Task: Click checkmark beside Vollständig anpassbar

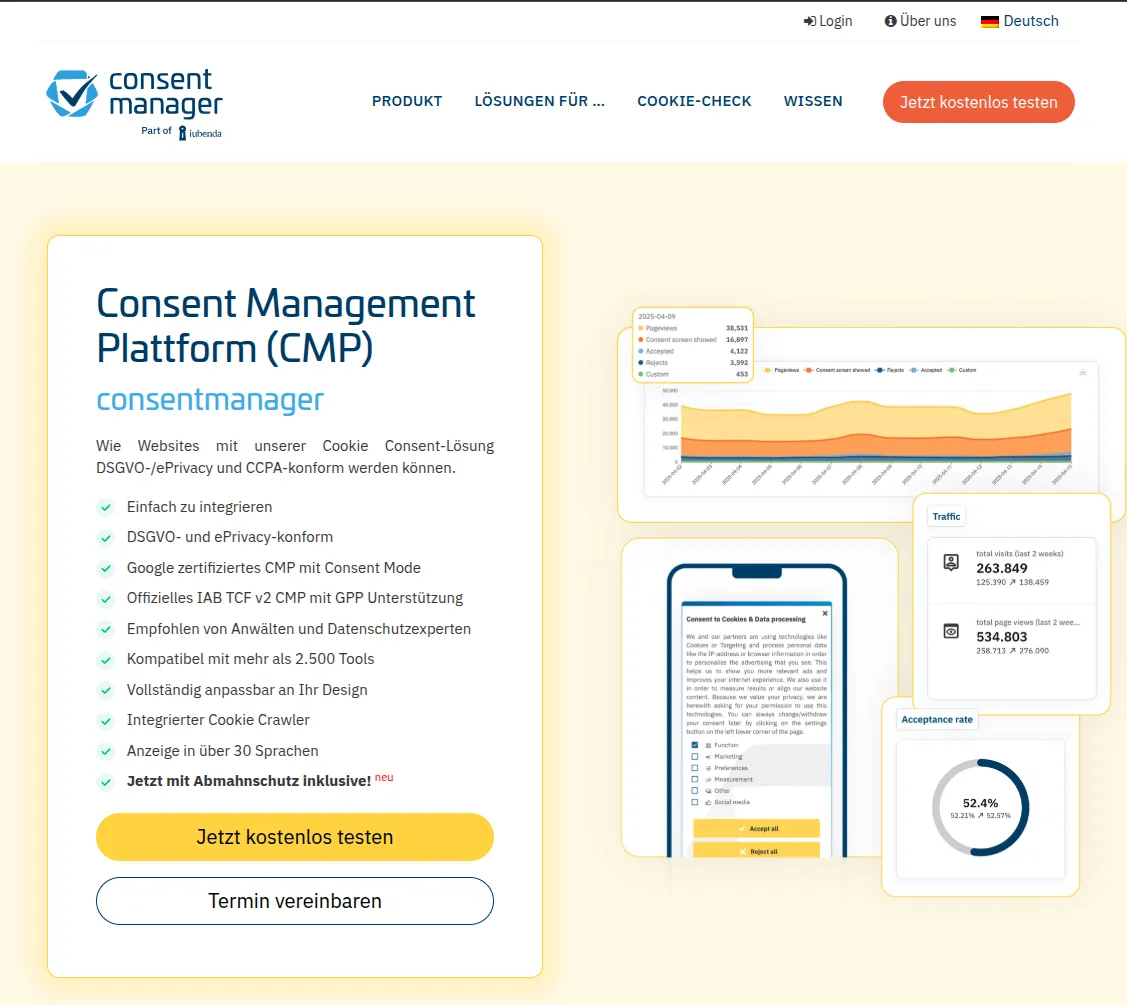Action: pos(106,691)
